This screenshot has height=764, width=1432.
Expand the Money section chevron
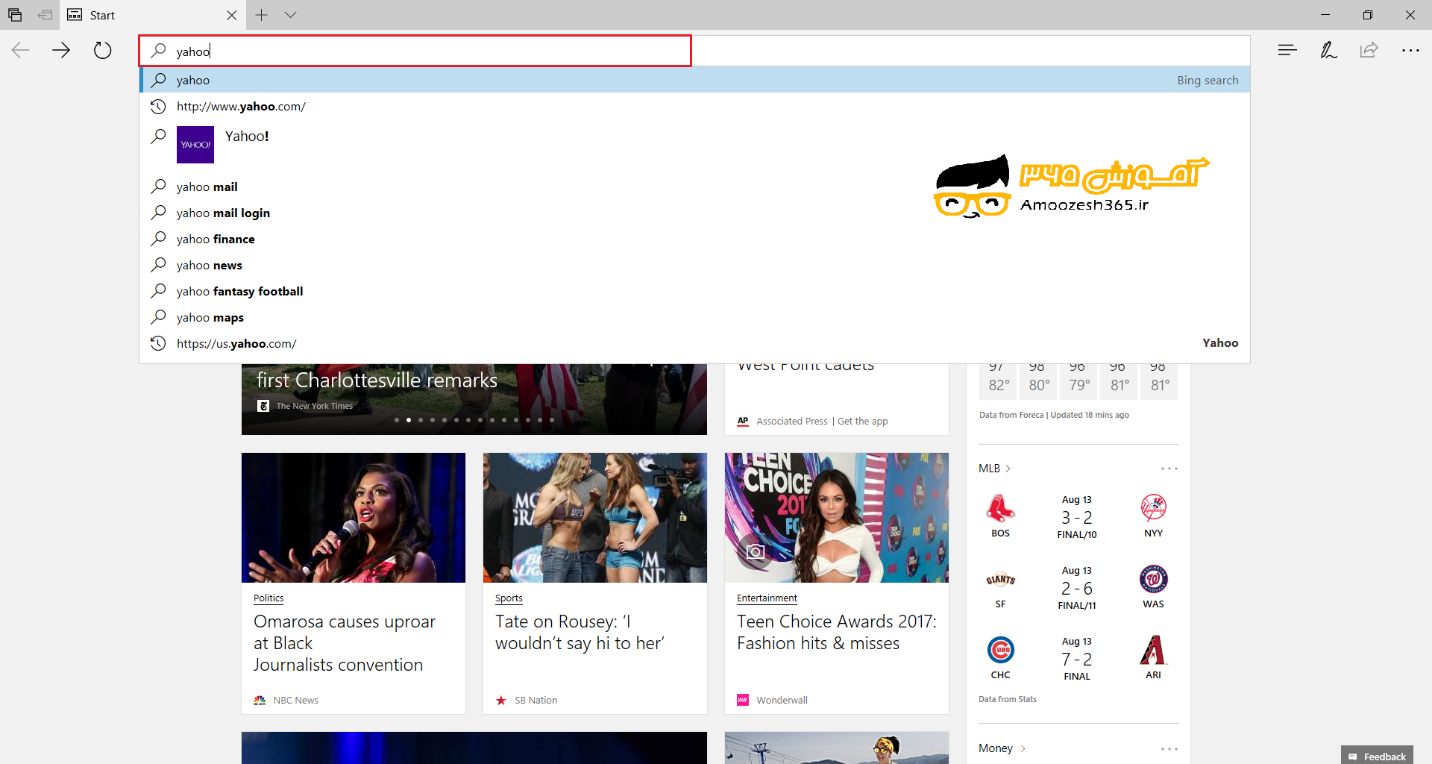click(1023, 748)
